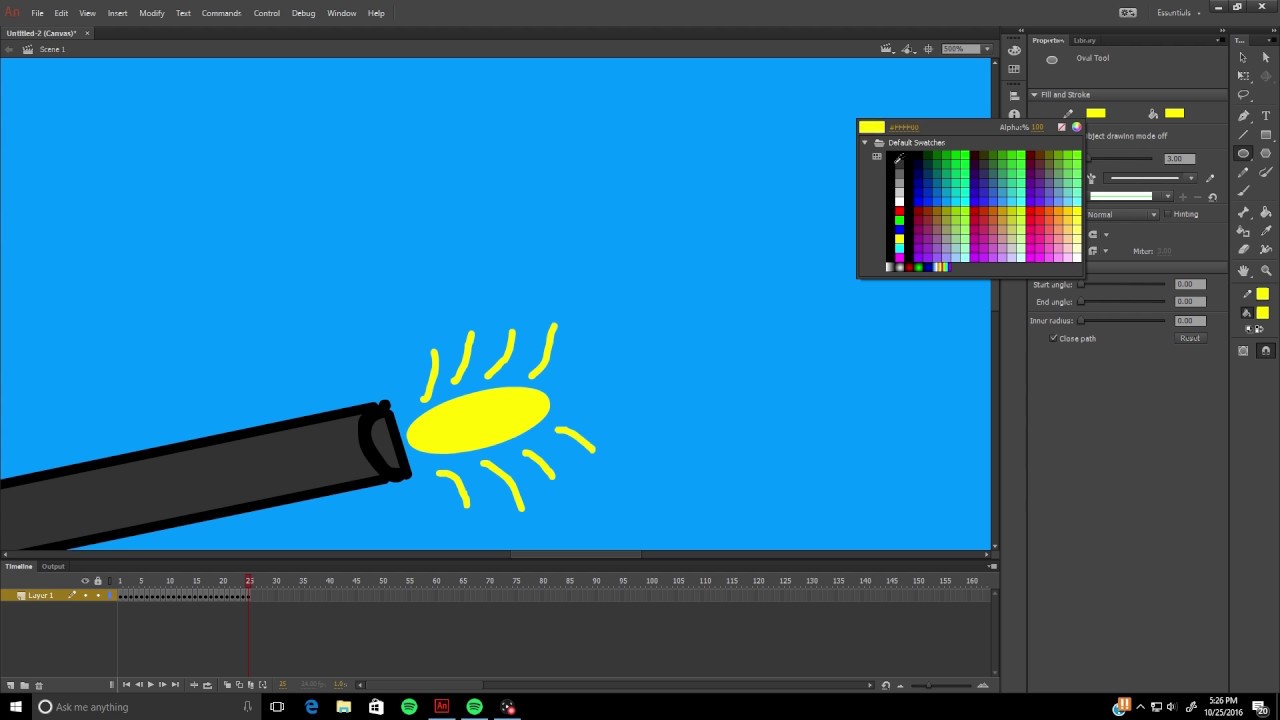The width and height of the screenshot is (1280, 720).
Task: Select the Hand tool
Action: click(1243, 271)
